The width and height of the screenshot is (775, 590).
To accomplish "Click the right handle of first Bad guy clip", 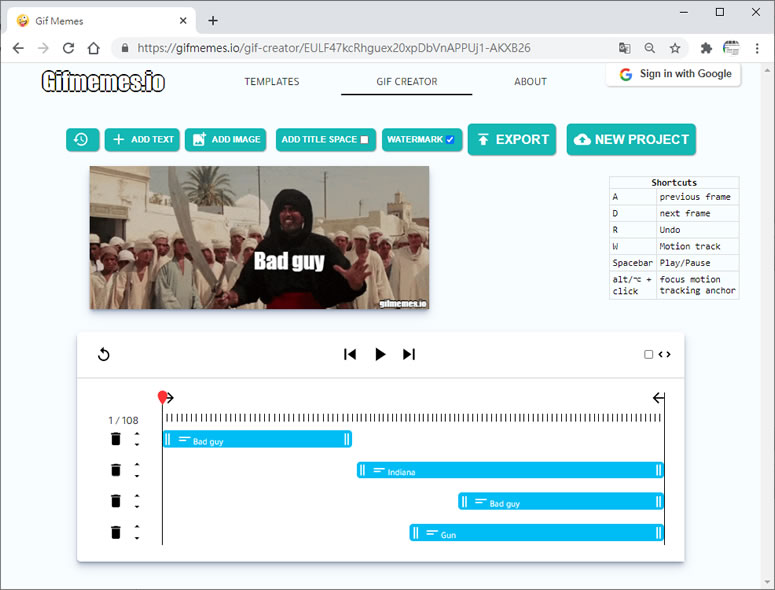I will (x=346, y=439).
